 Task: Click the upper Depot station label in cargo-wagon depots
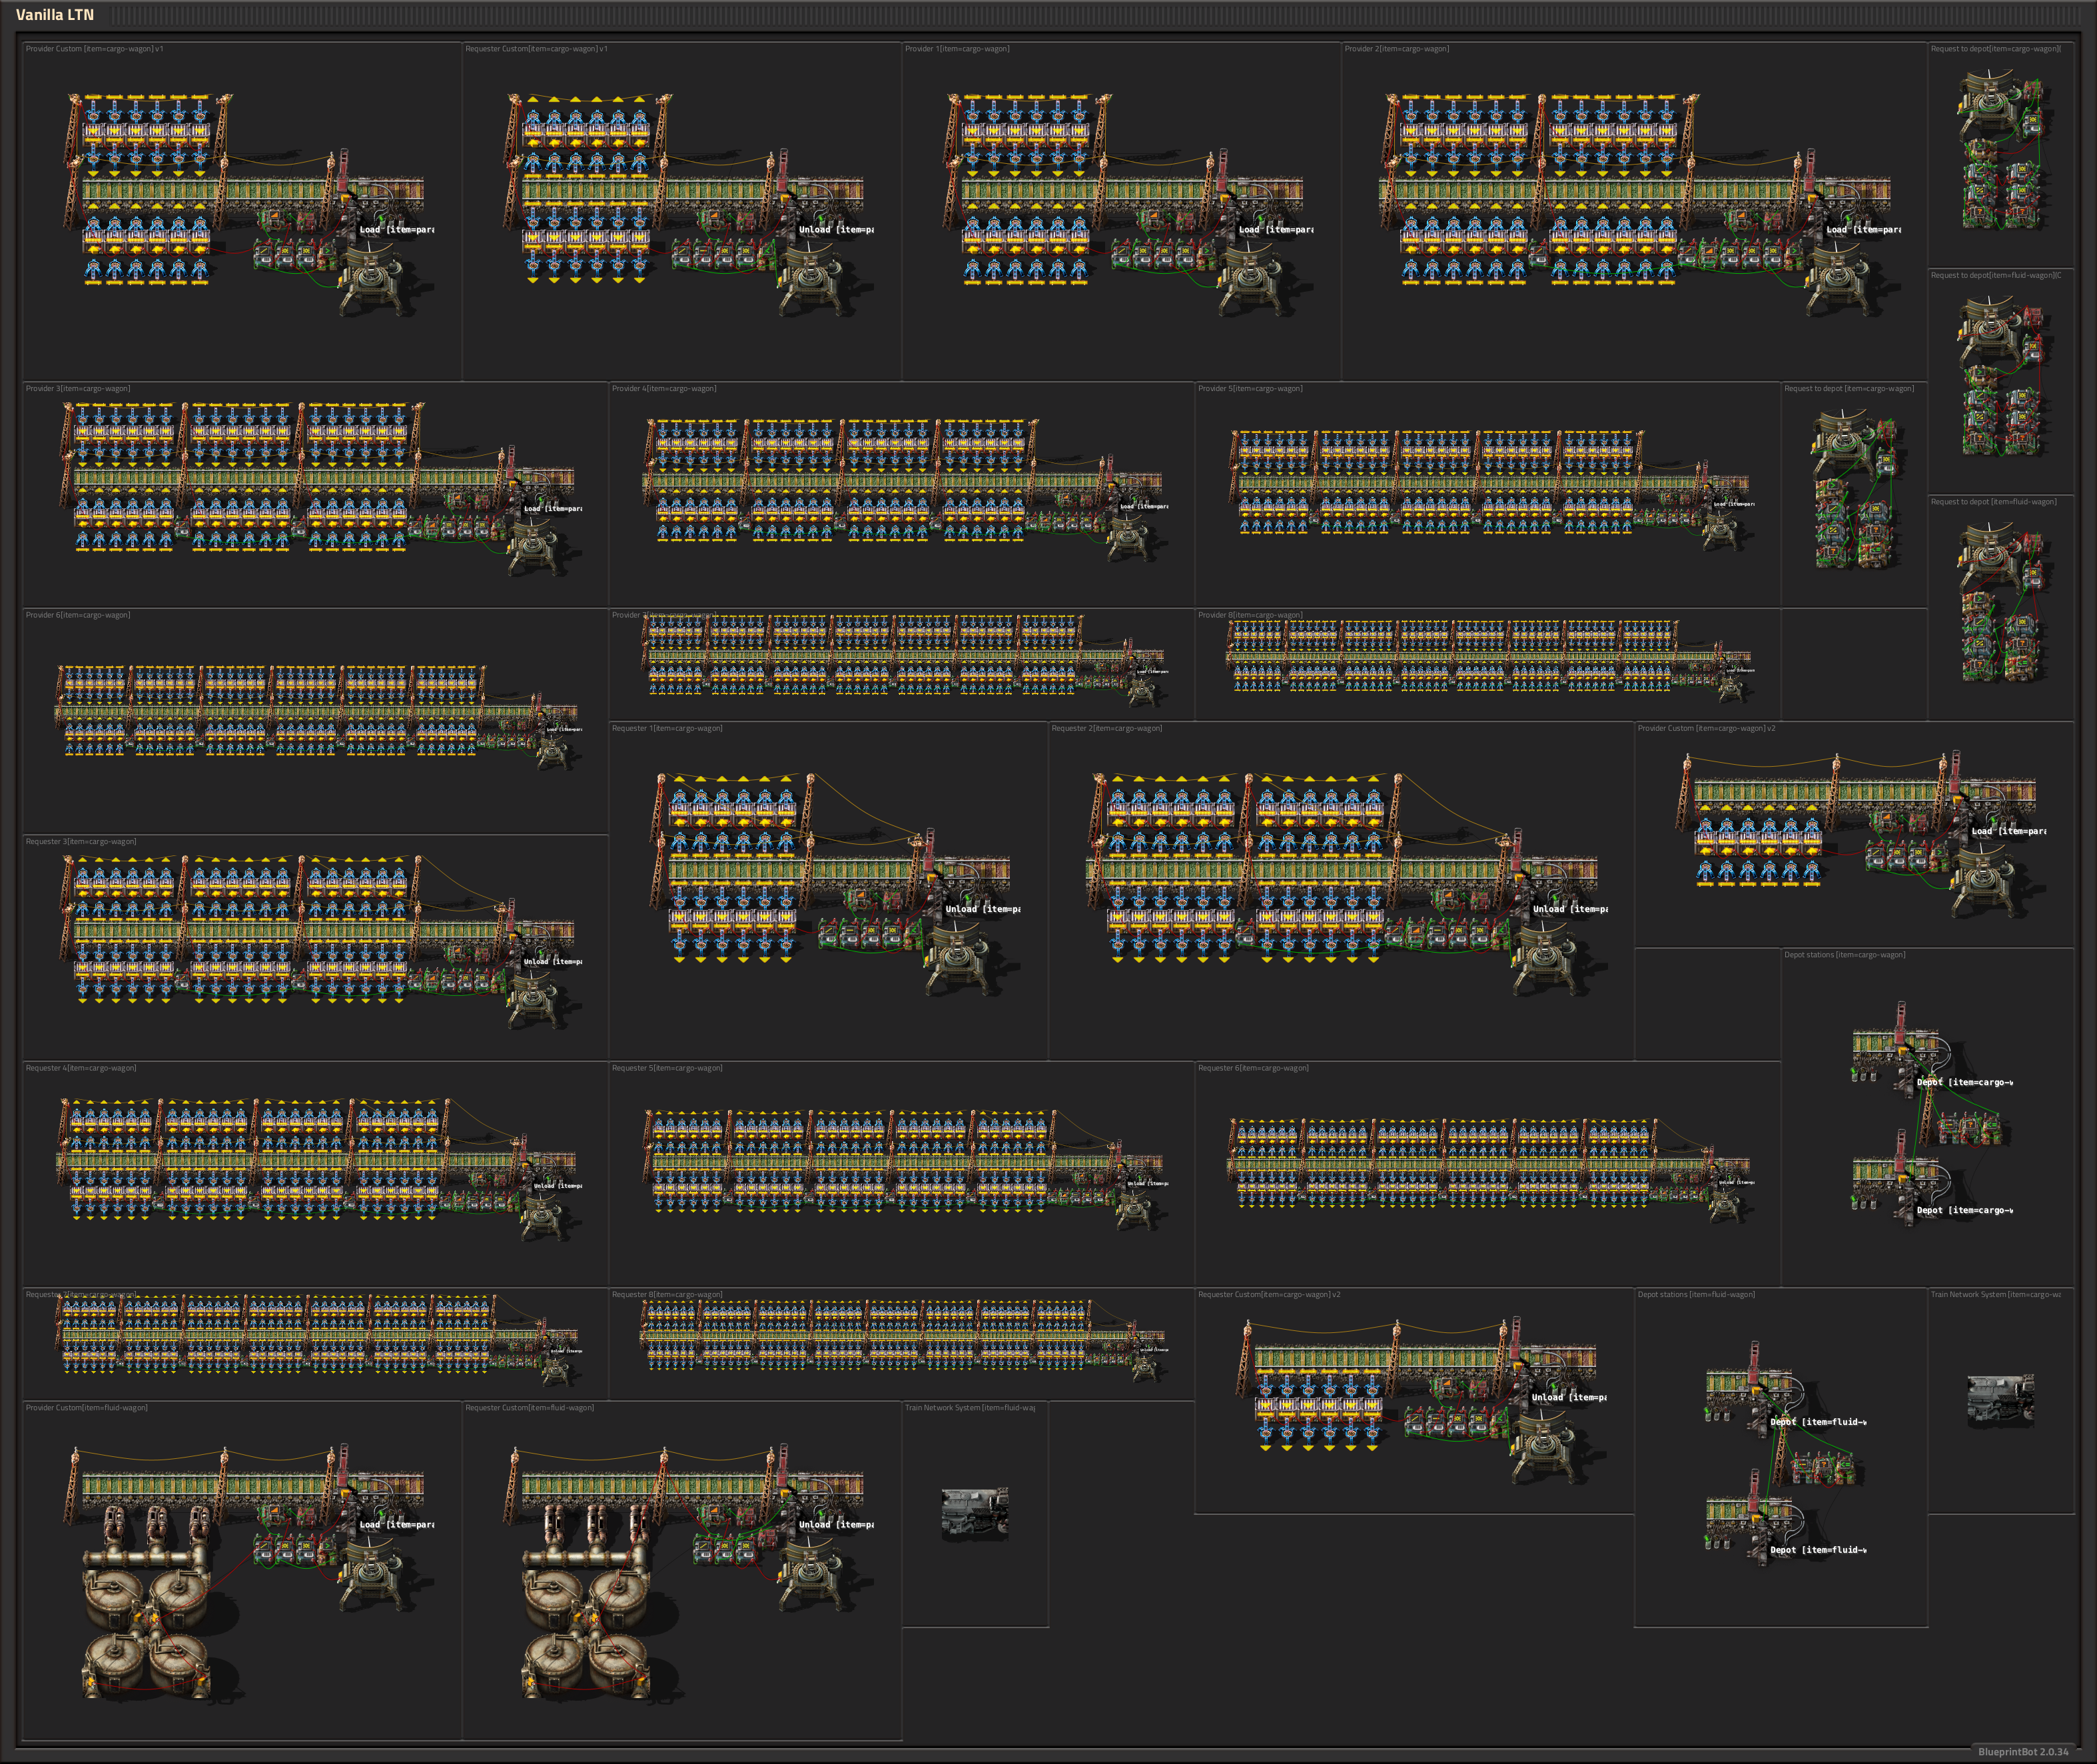[1964, 1082]
